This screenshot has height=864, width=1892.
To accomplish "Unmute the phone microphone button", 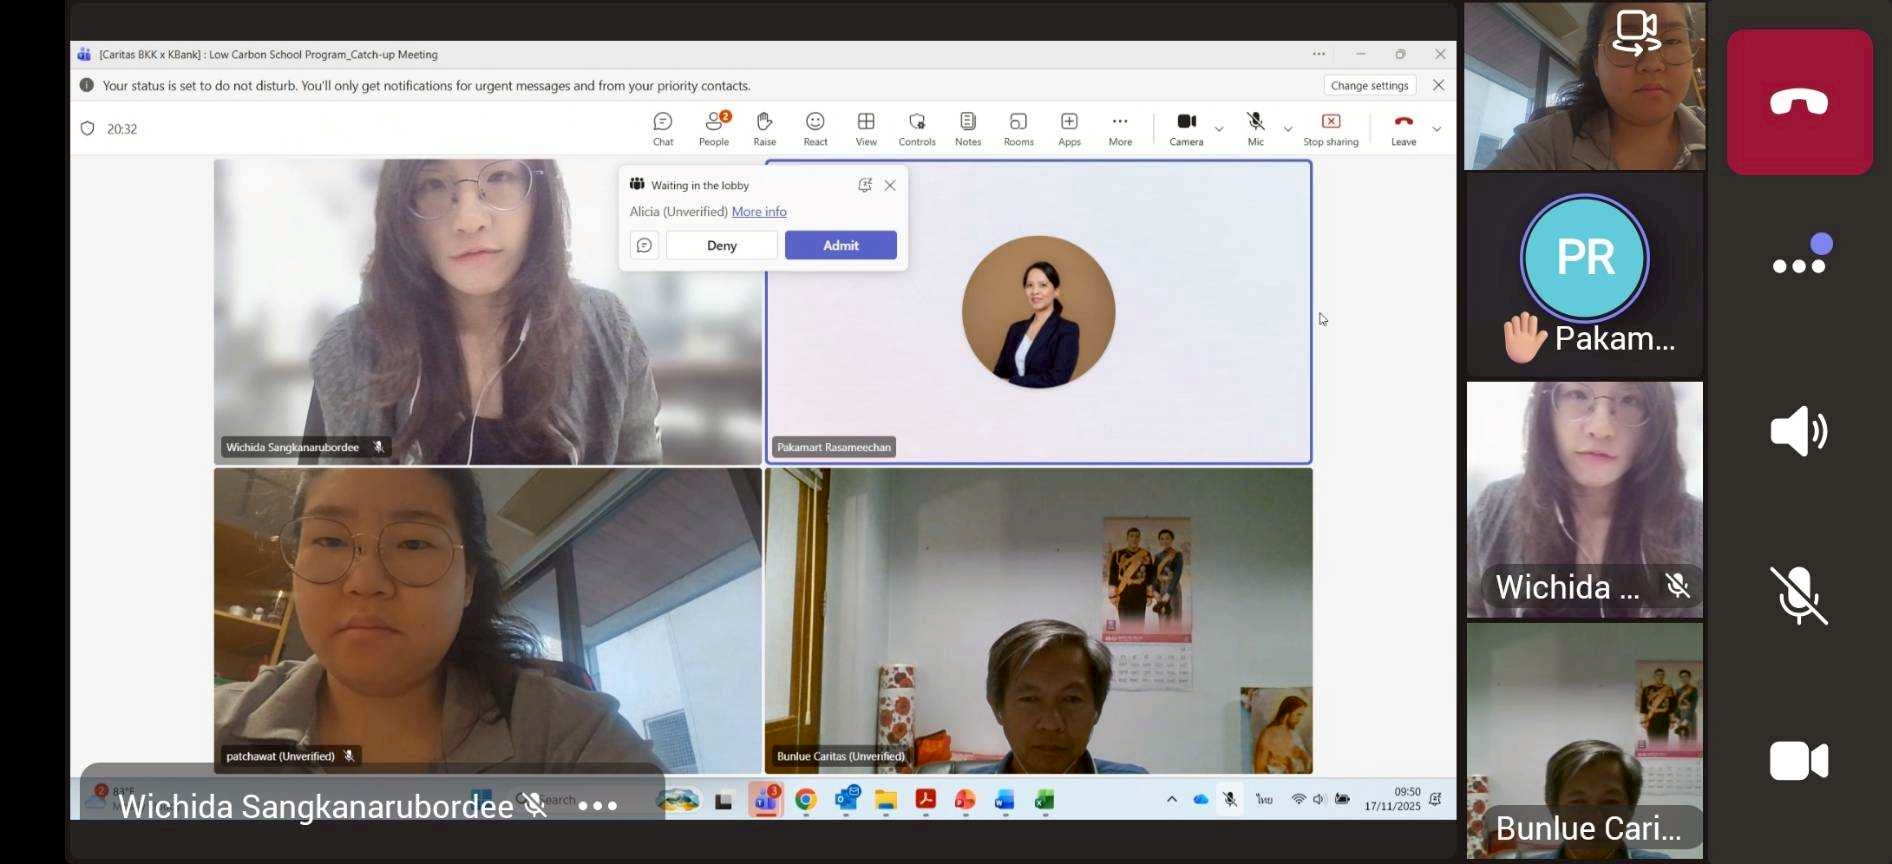I will coord(1798,596).
